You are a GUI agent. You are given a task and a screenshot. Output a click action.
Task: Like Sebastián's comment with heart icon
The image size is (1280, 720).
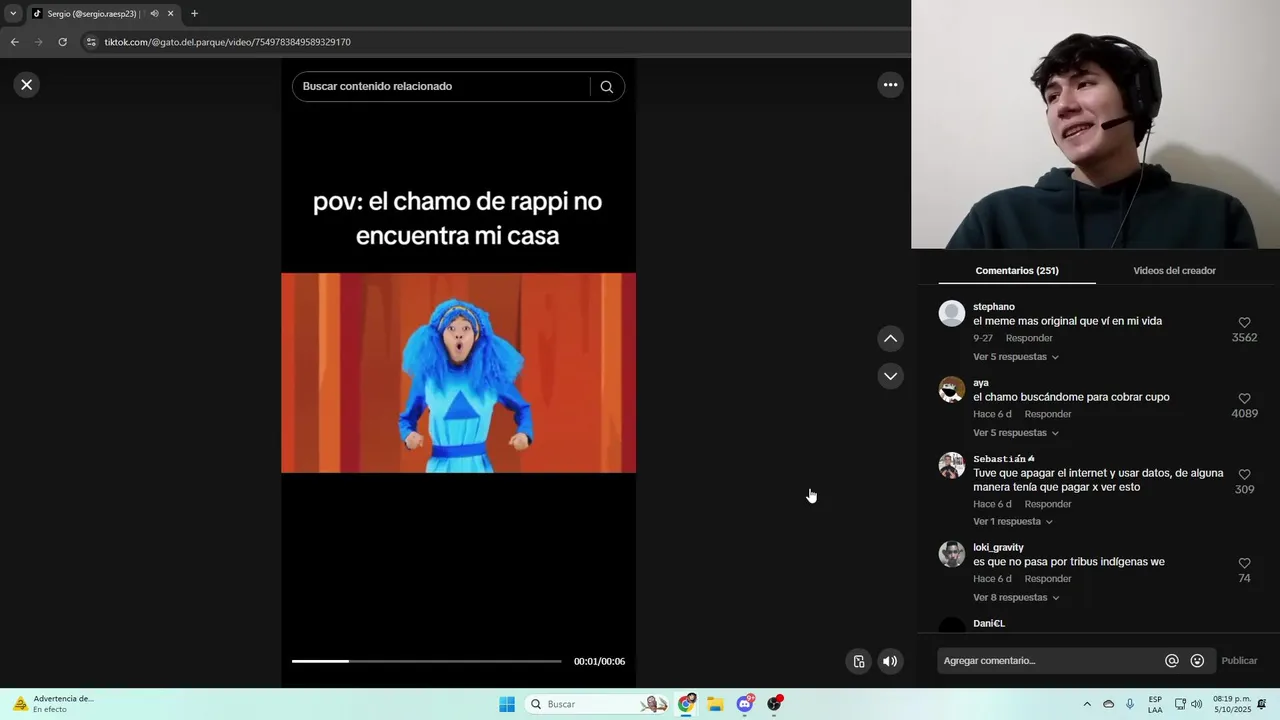pyautogui.click(x=1244, y=475)
